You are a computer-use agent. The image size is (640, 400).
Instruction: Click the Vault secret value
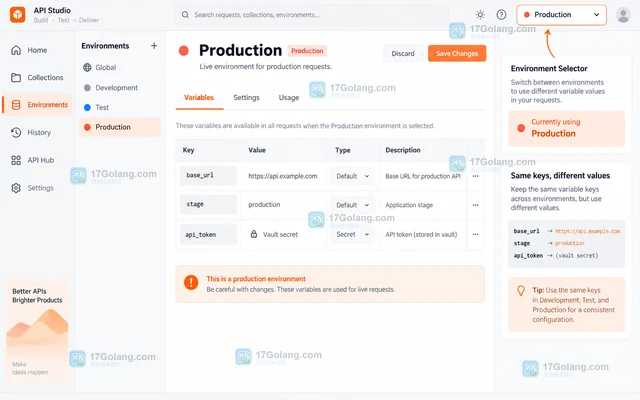pyautogui.click(x=280, y=234)
